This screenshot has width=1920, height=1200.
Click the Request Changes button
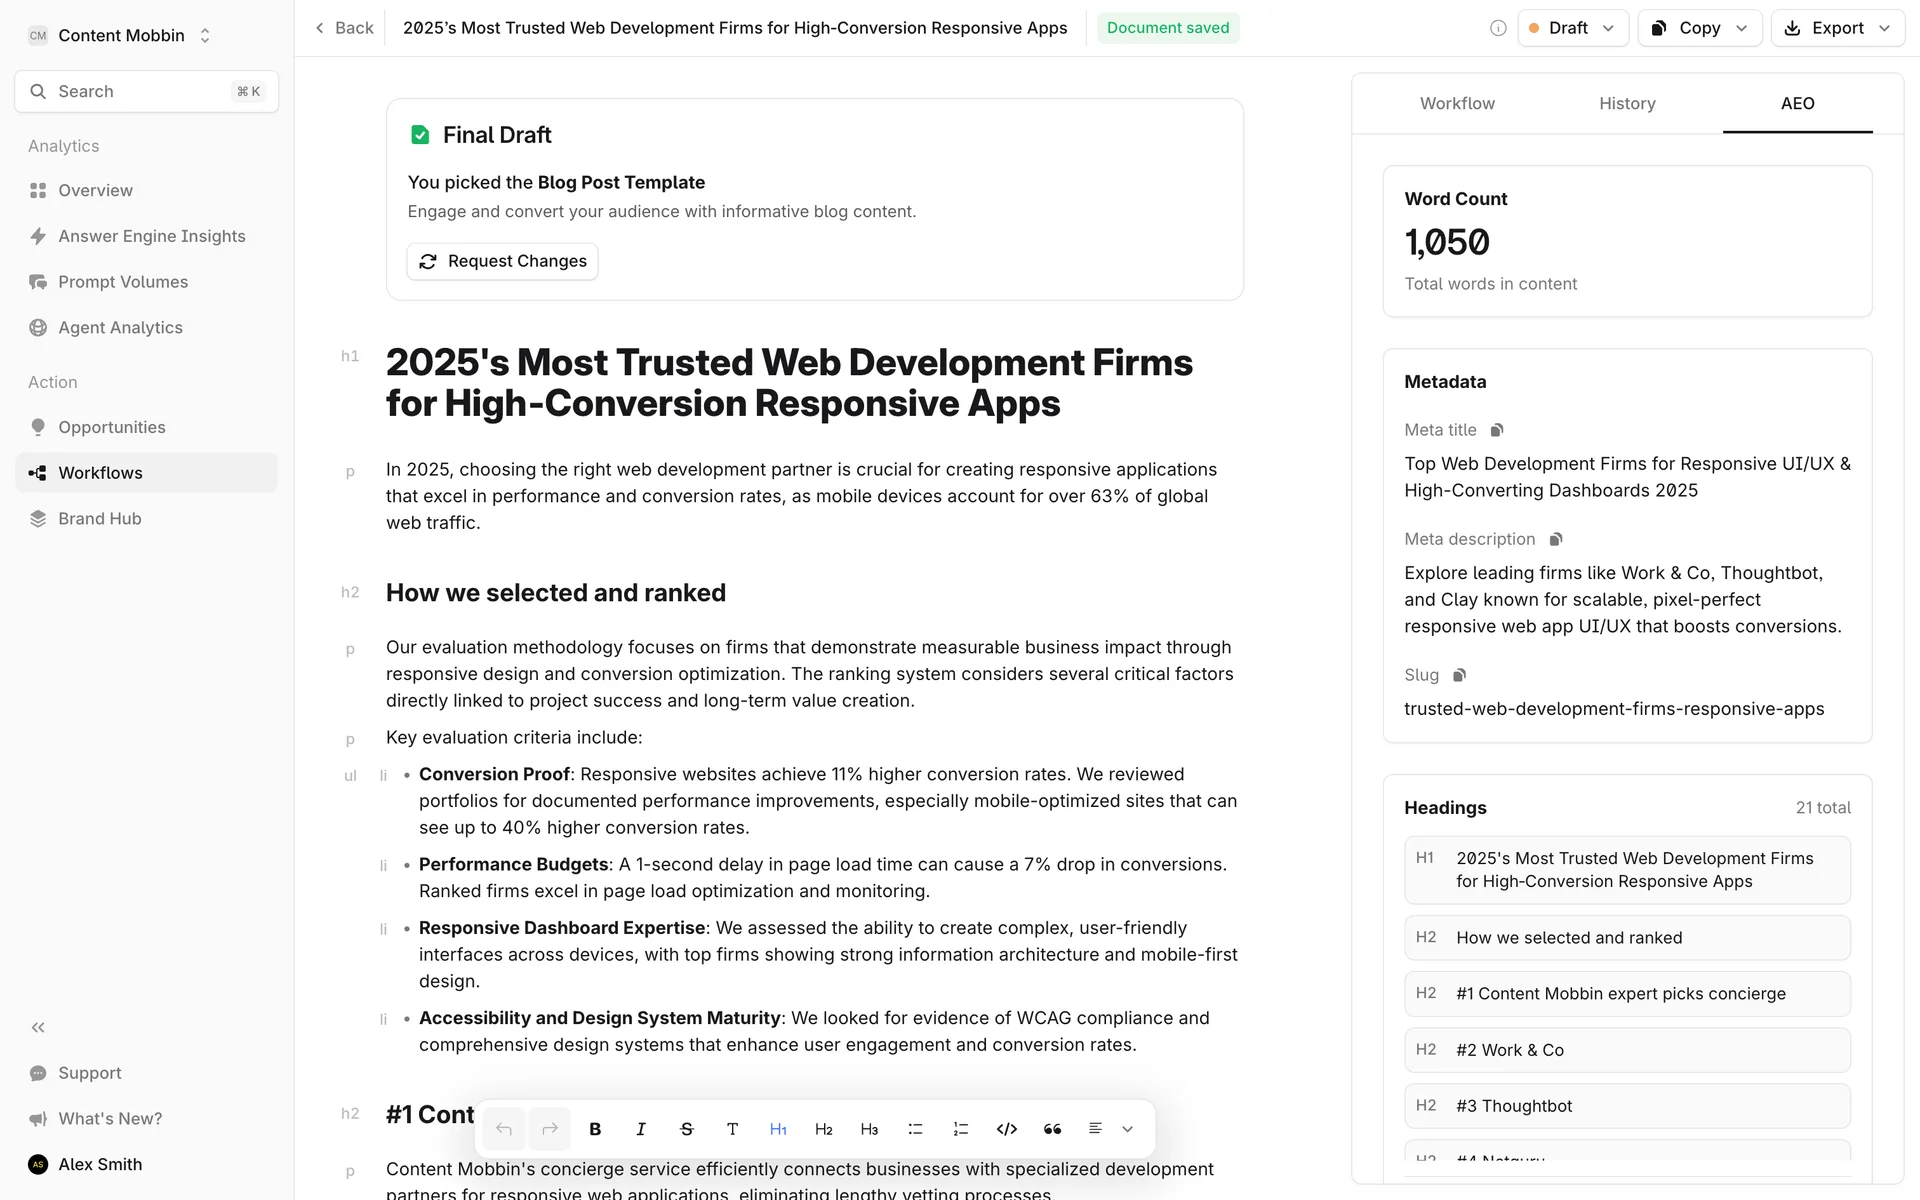click(502, 261)
